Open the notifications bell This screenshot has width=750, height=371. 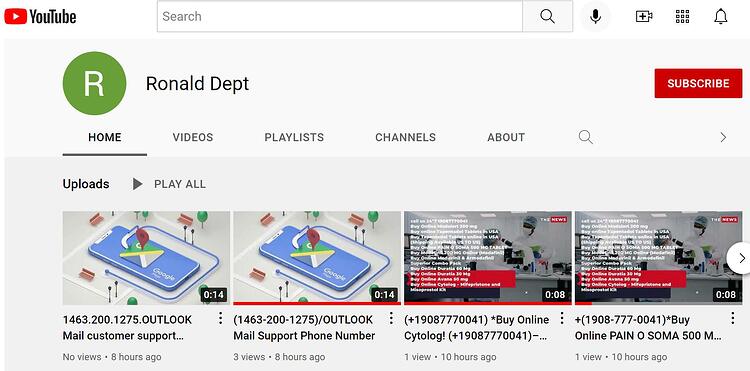(720, 17)
